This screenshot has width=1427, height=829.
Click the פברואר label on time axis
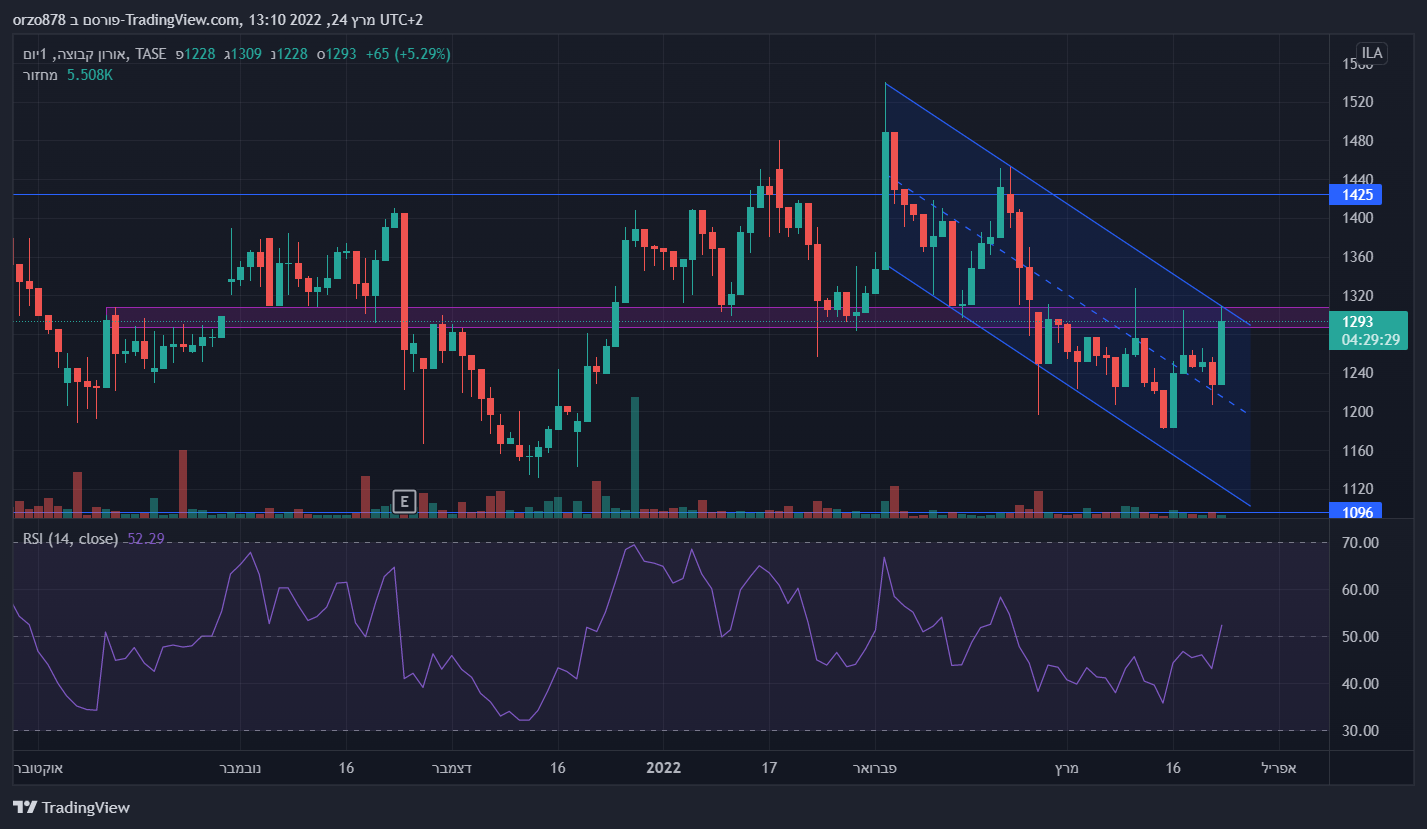click(875, 767)
